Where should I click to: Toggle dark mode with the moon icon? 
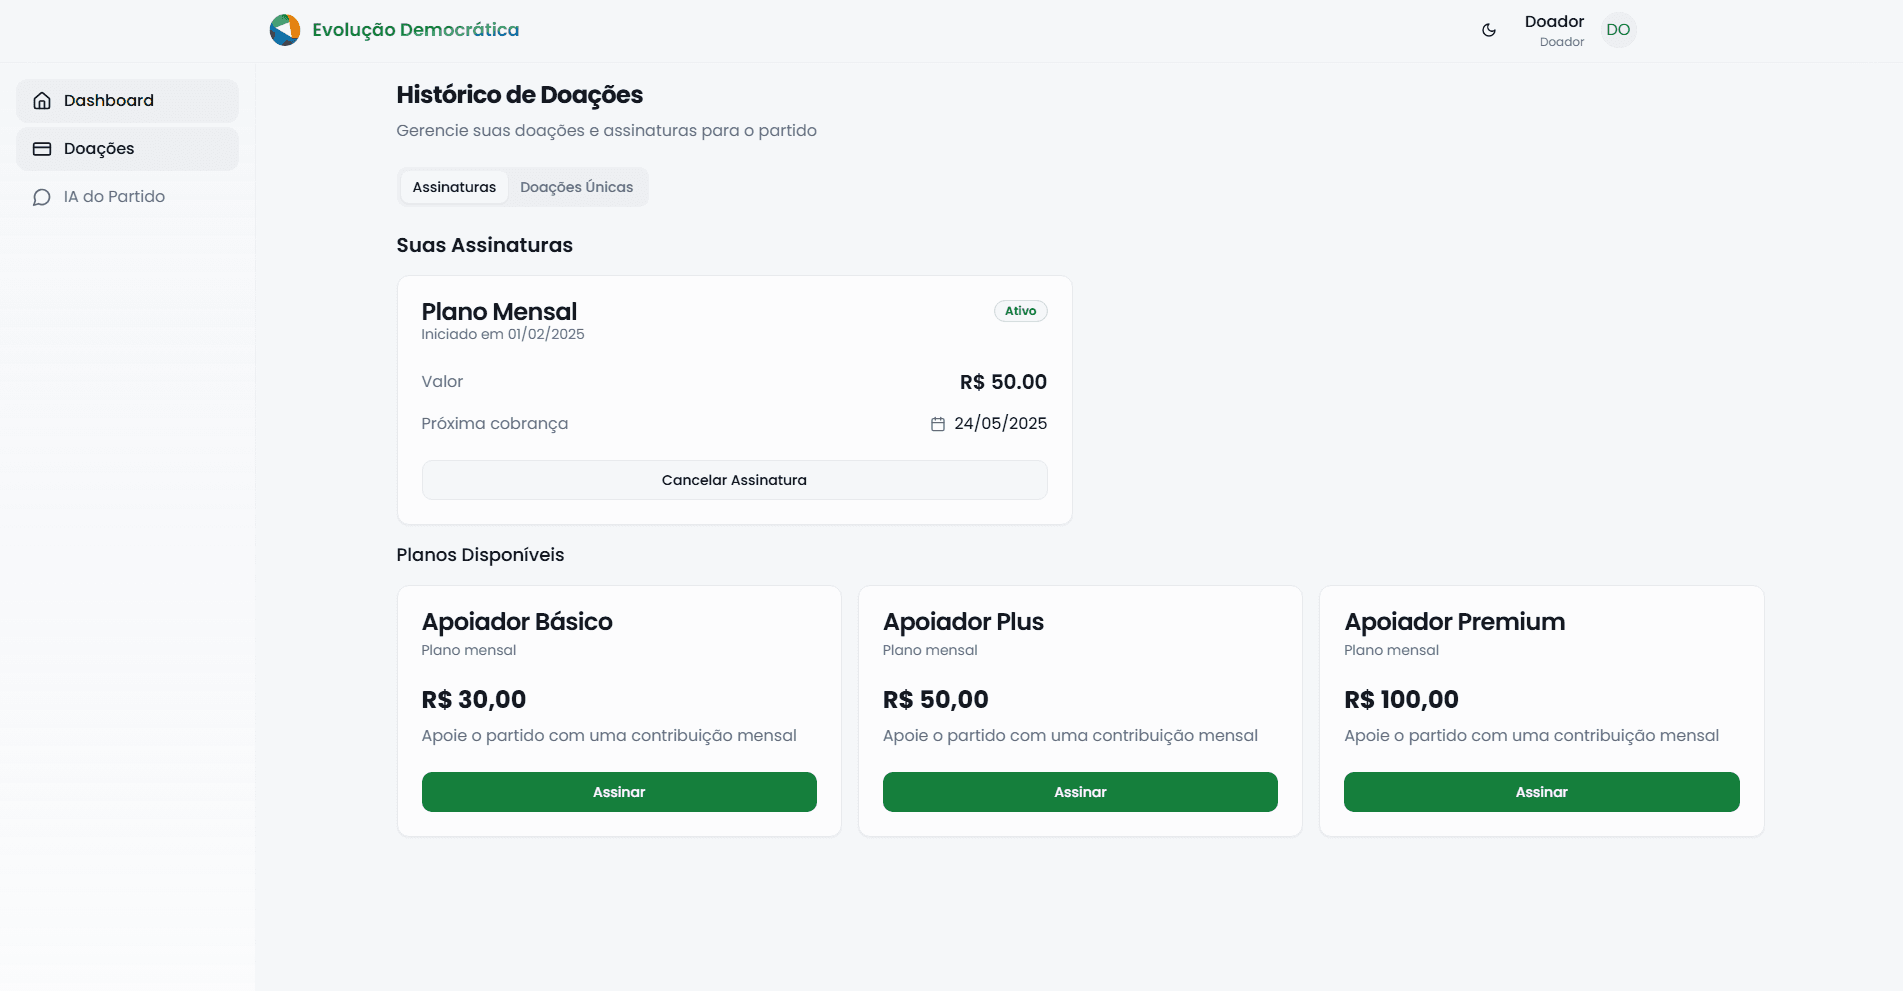point(1489,30)
